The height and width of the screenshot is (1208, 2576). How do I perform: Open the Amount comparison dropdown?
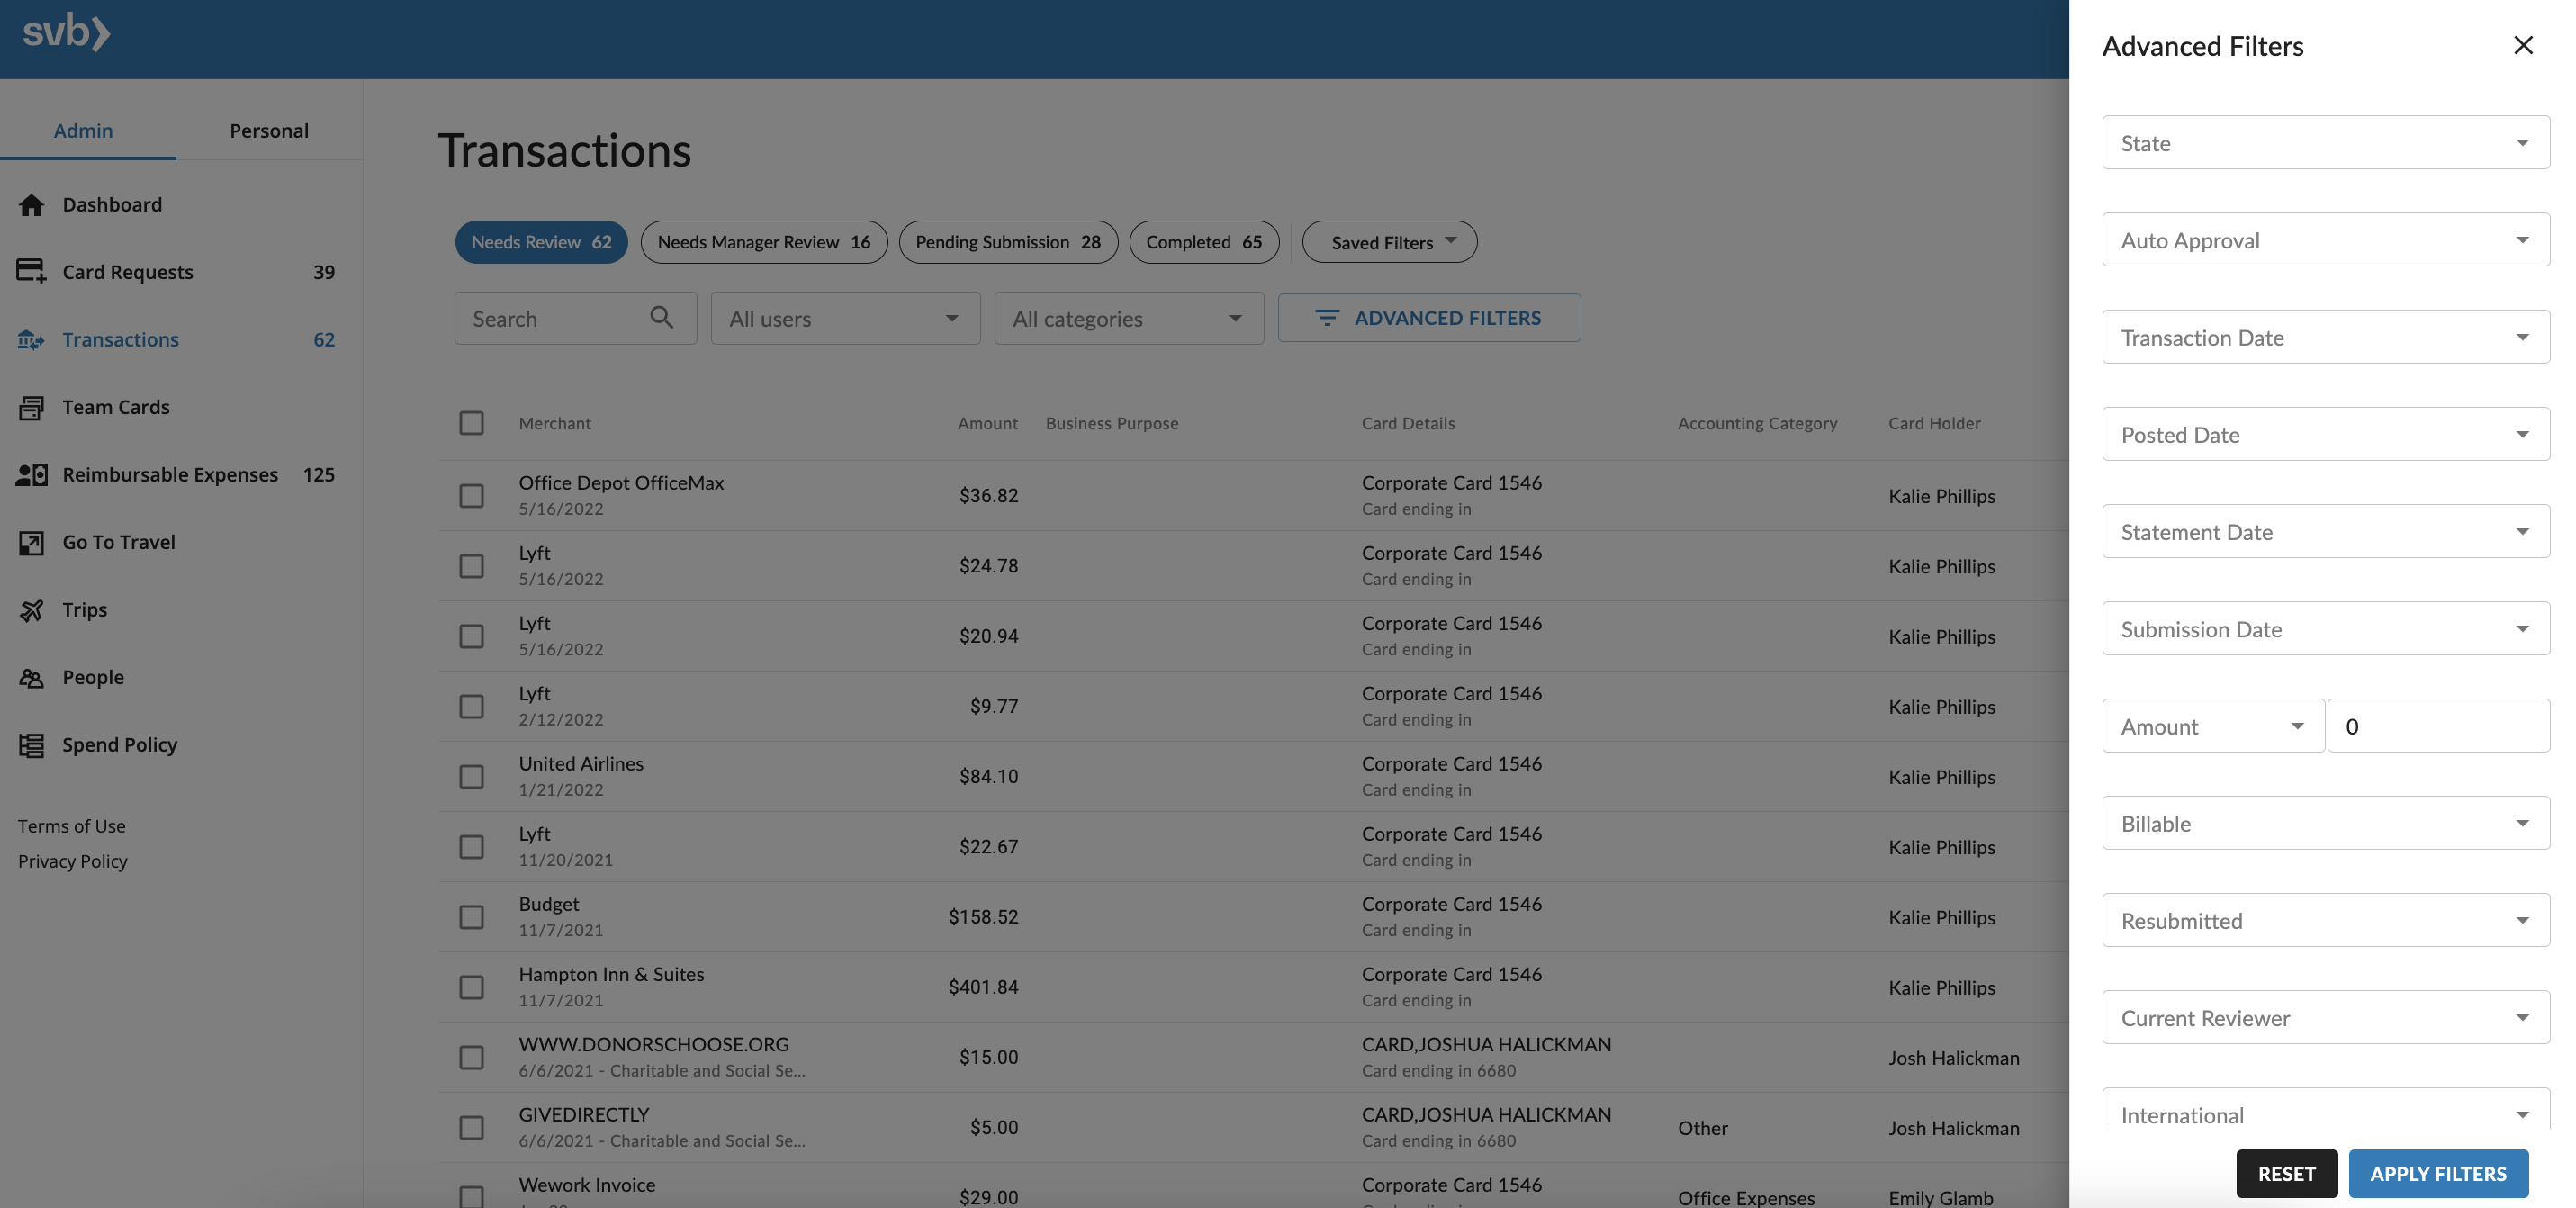click(x=2213, y=725)
